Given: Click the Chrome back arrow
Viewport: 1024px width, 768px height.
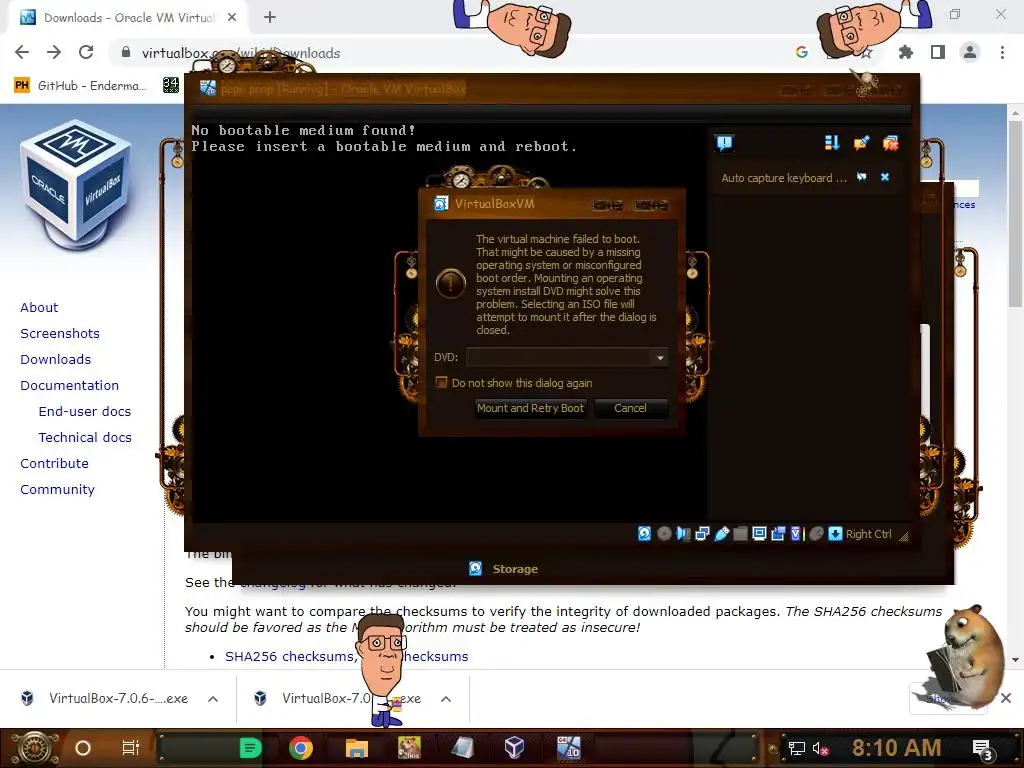Looking at the screenshot, I should click(22, 52).
